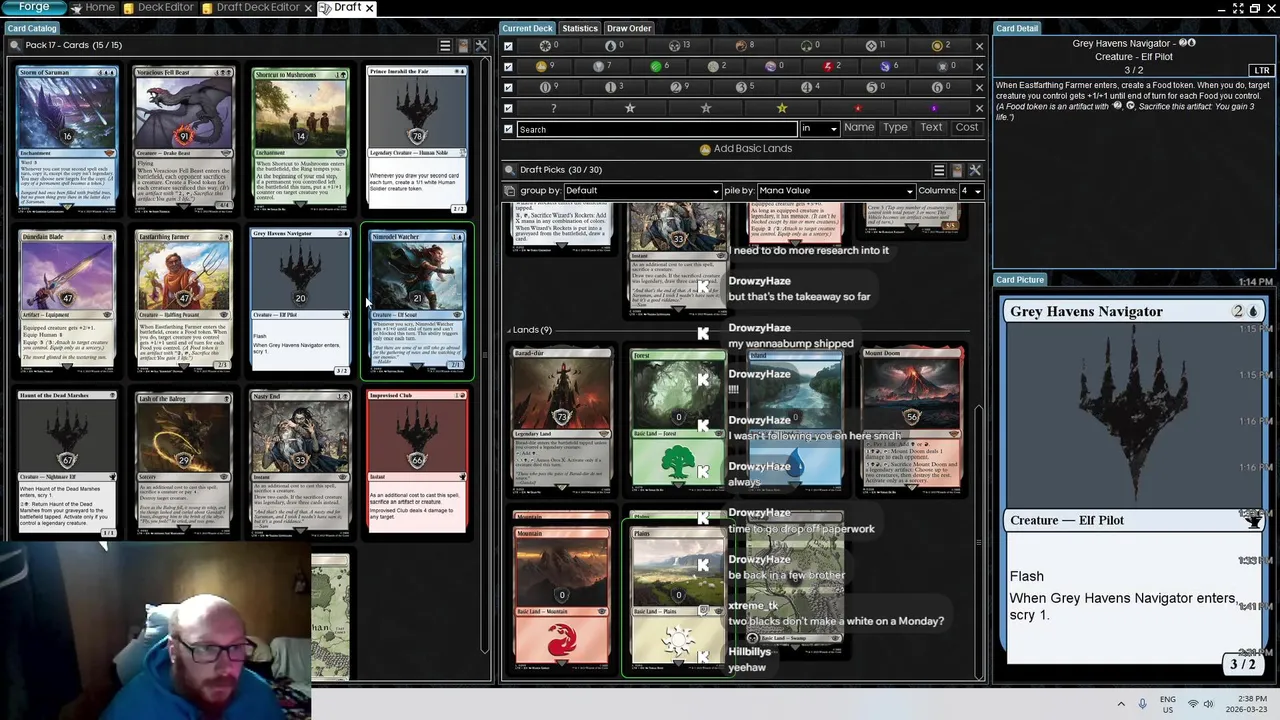The width and height of the screenshot is (1280, 720).
Task: Open the Columns count dropdown
Action: pyautogui.click(x=970, y=191)
